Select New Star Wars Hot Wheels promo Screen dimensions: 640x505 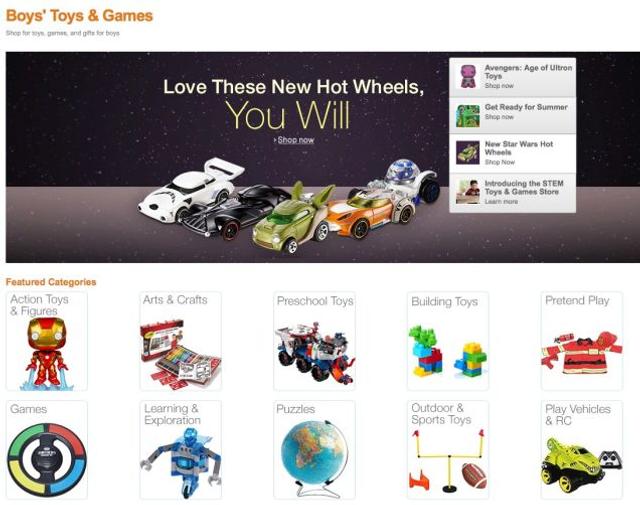point(513,153)
